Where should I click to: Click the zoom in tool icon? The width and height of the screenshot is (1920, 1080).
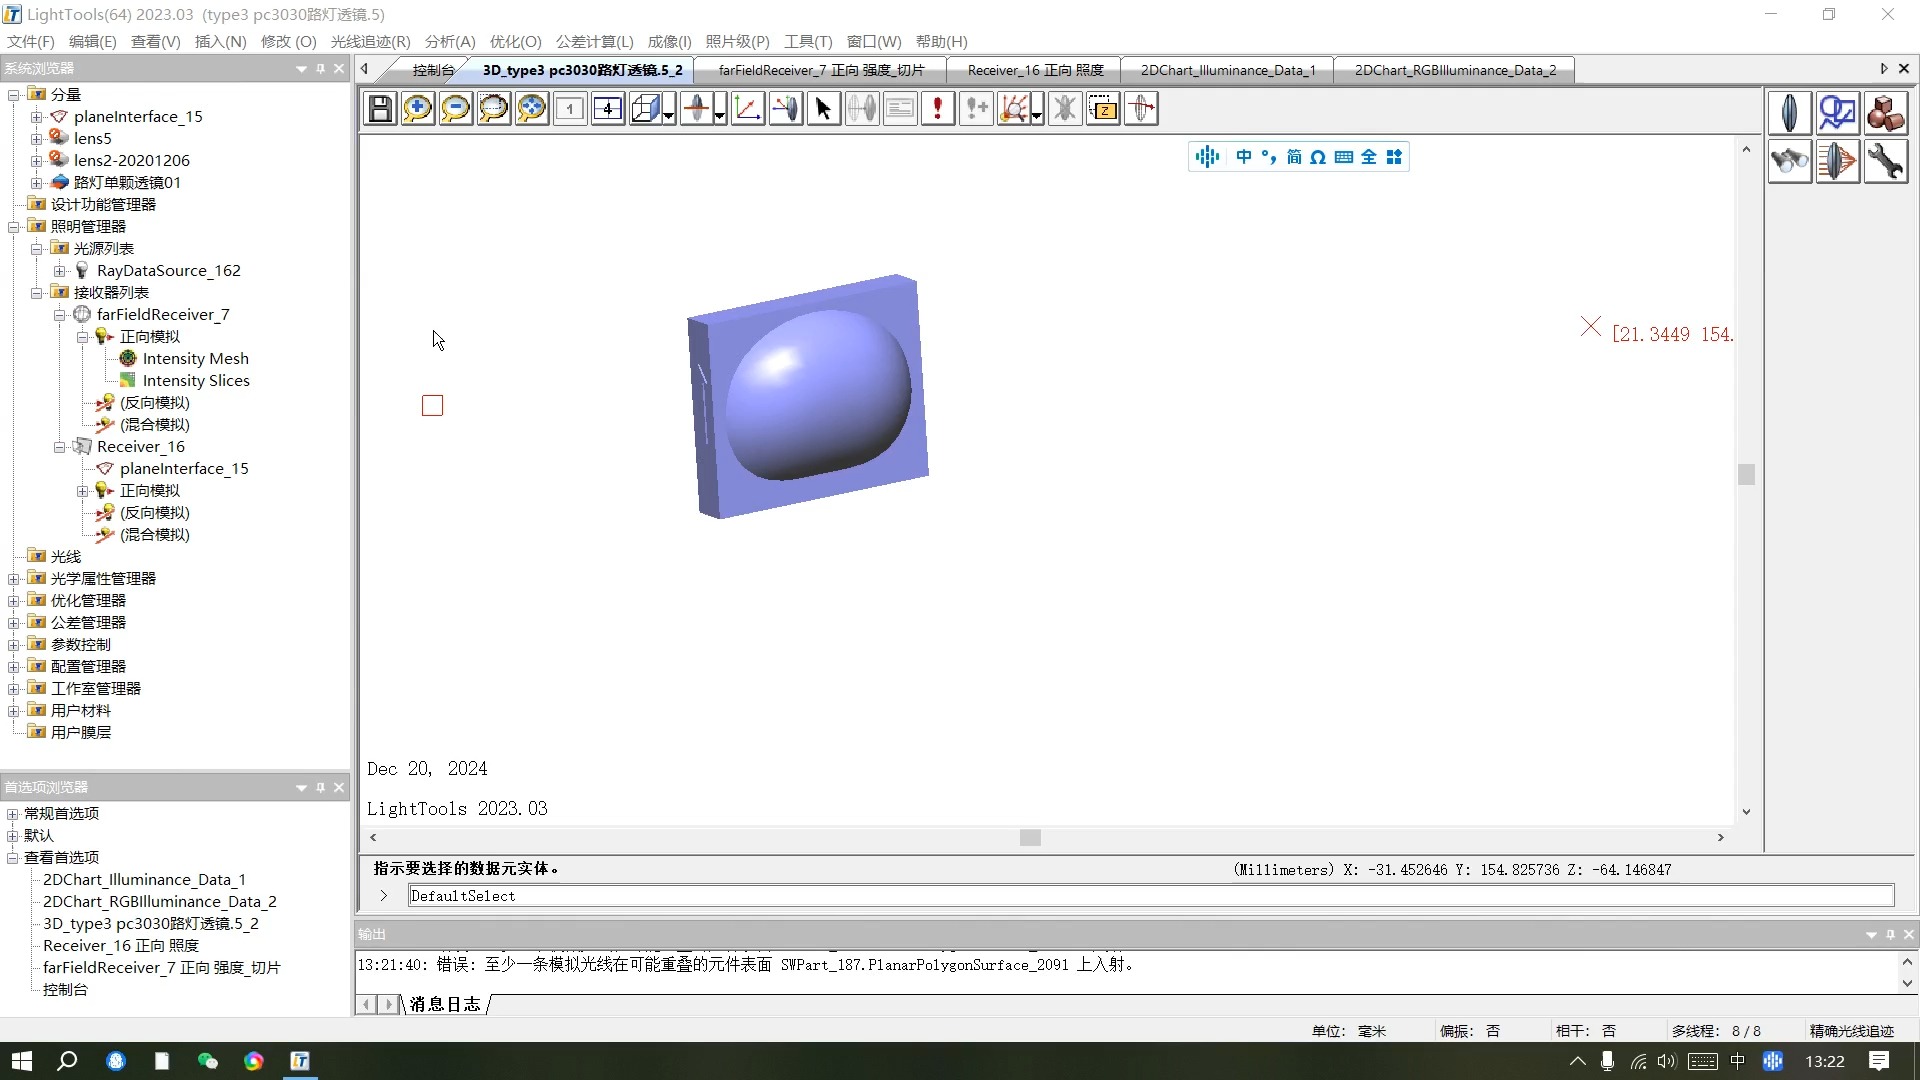click(x=417, y=108)
